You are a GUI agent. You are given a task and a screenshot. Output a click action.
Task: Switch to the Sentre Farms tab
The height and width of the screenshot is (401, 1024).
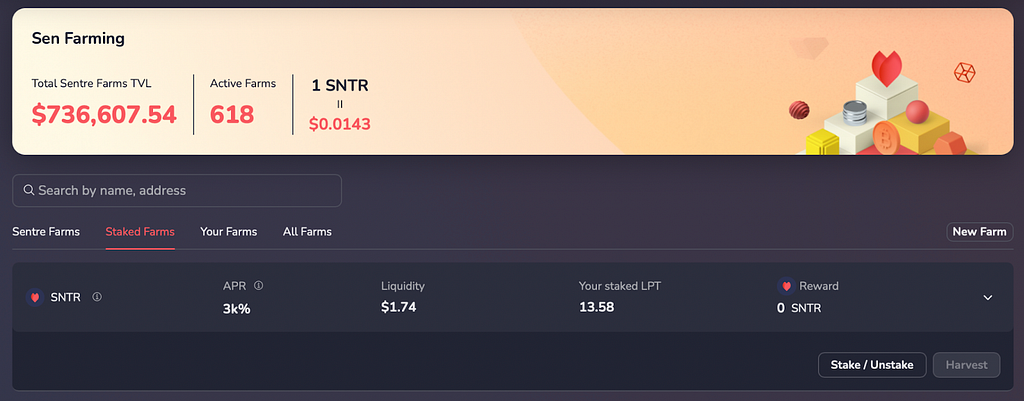click(46, 232)
